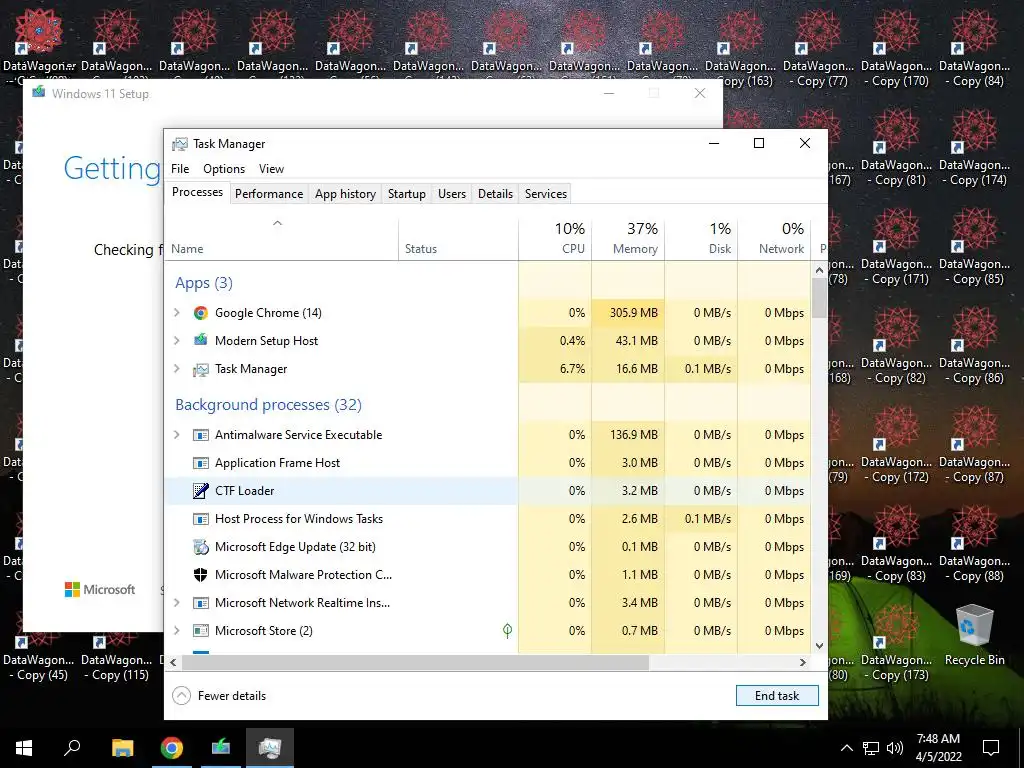The height and width of the screenshot is (768, 1024).
Task: Open the notification center icon
Action: point(991,748)
